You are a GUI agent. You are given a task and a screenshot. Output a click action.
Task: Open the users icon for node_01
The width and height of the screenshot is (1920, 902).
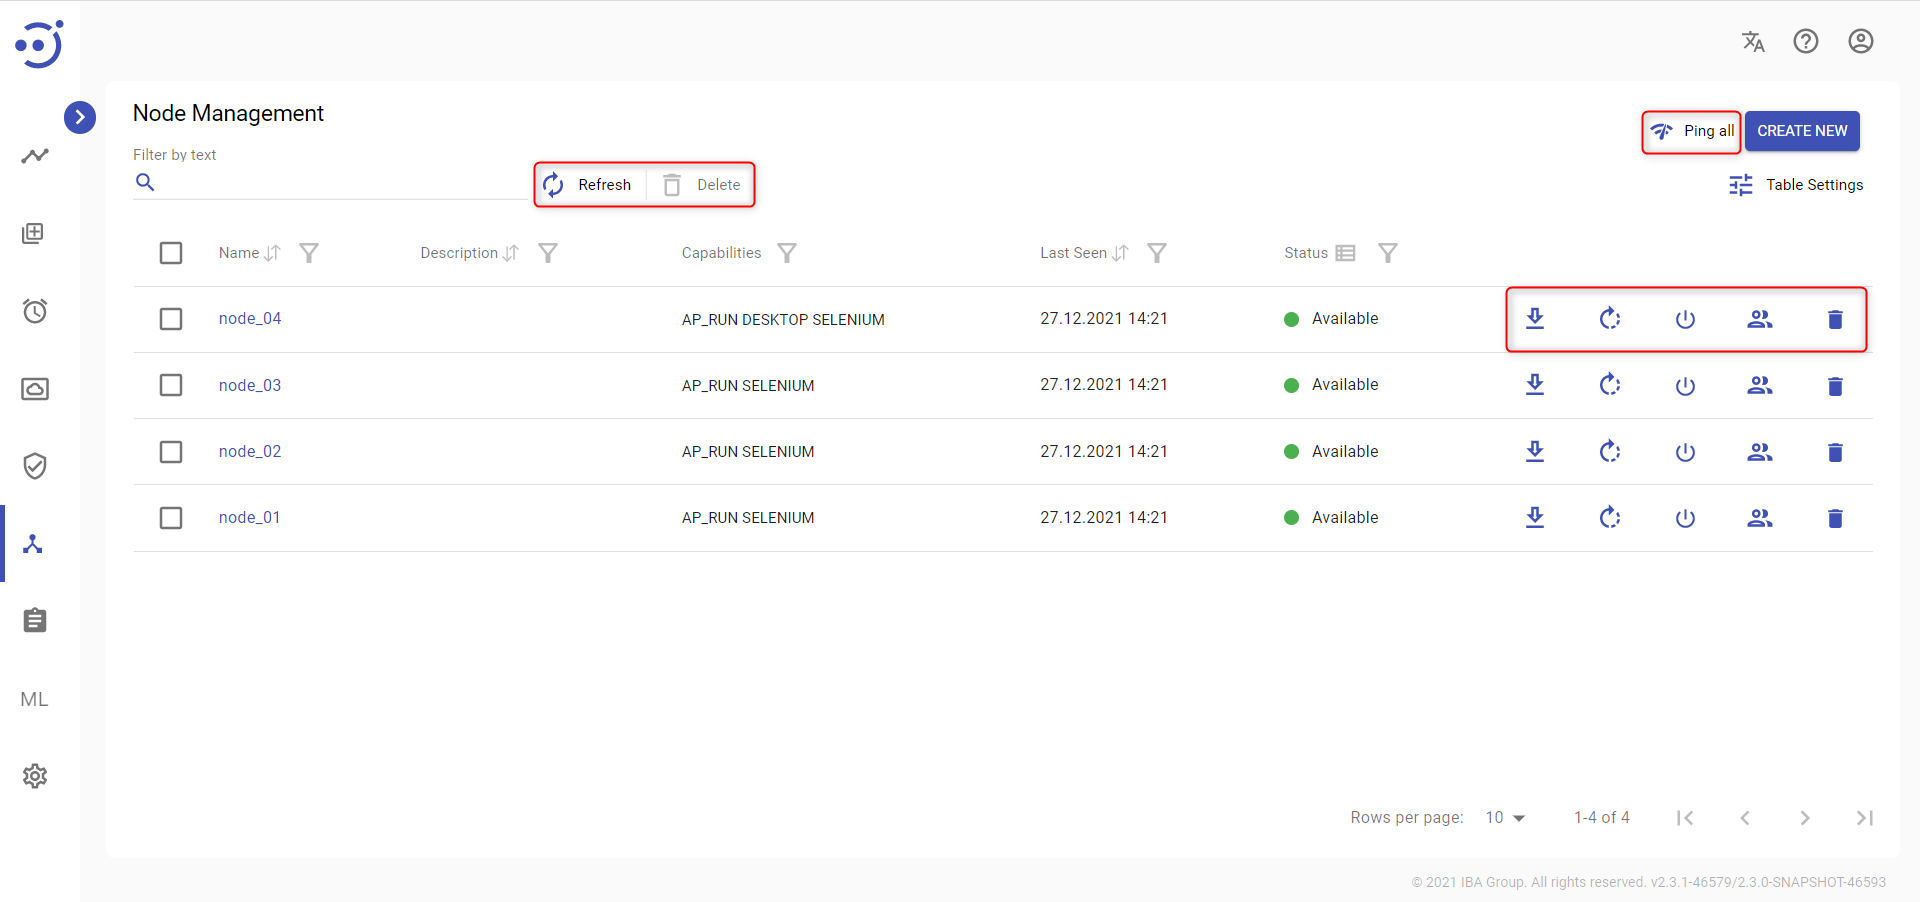pos(1760,518)
